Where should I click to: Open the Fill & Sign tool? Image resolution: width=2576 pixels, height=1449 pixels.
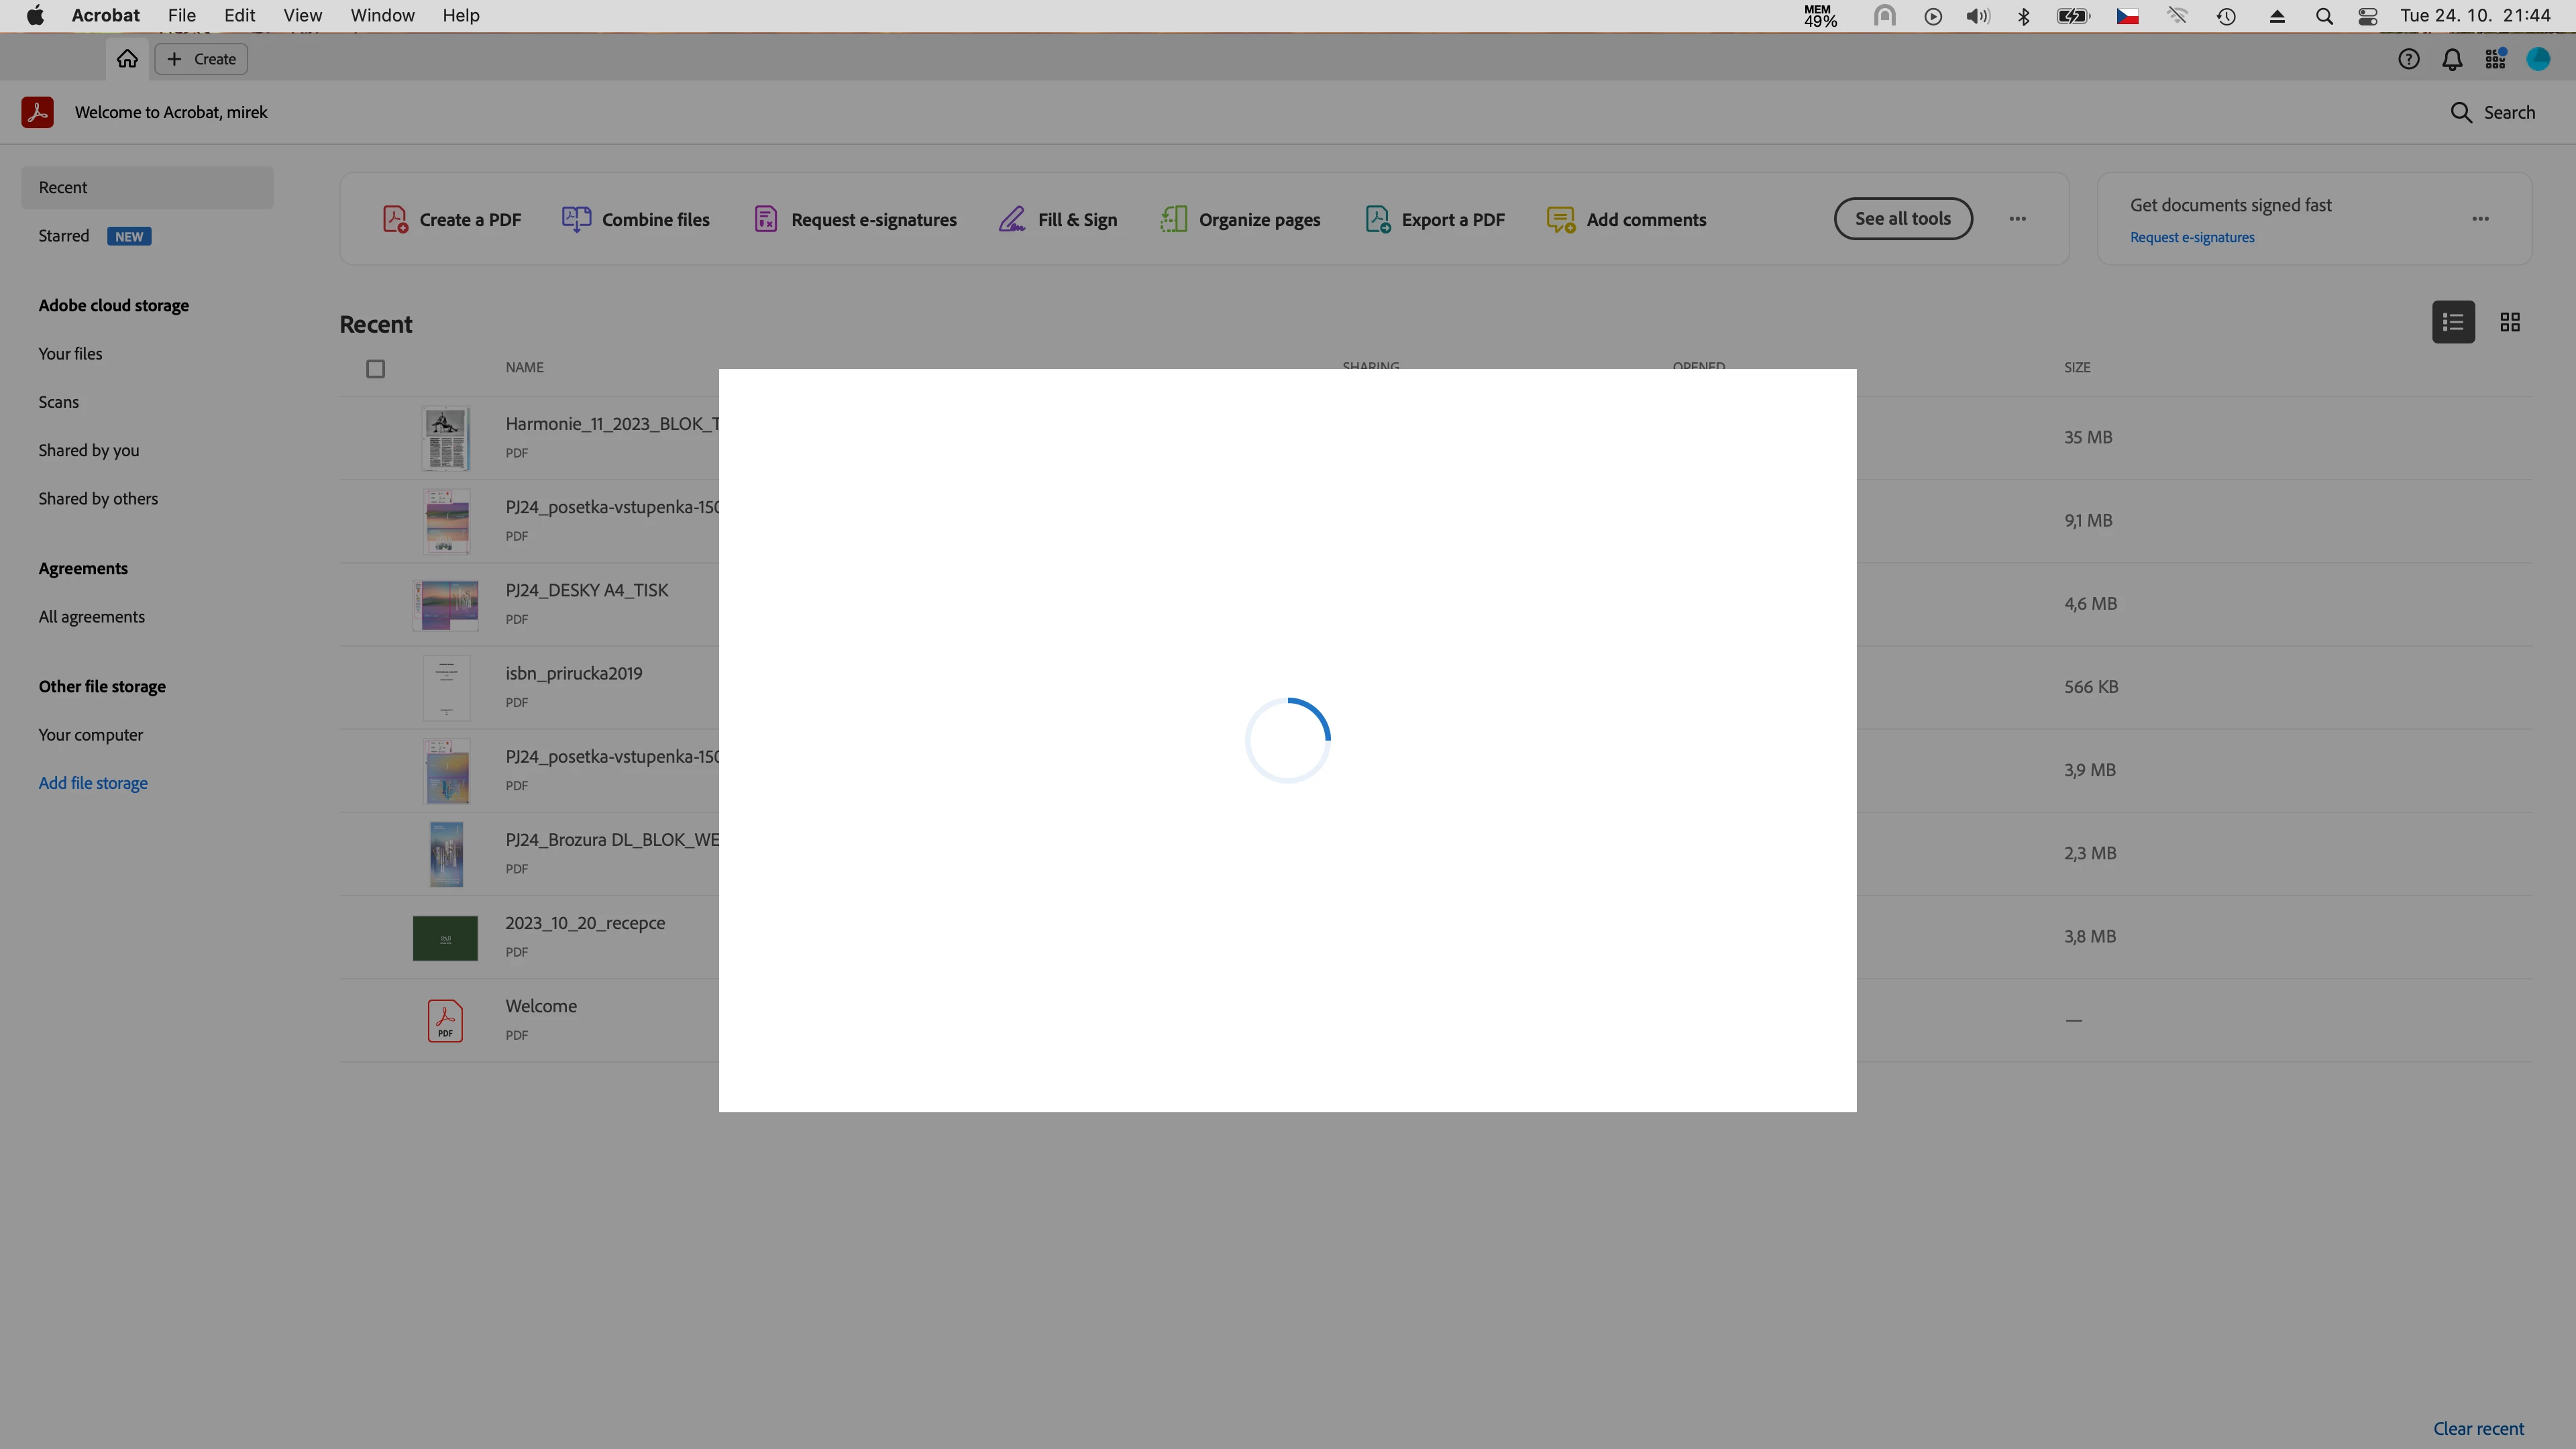(1058, 219)
